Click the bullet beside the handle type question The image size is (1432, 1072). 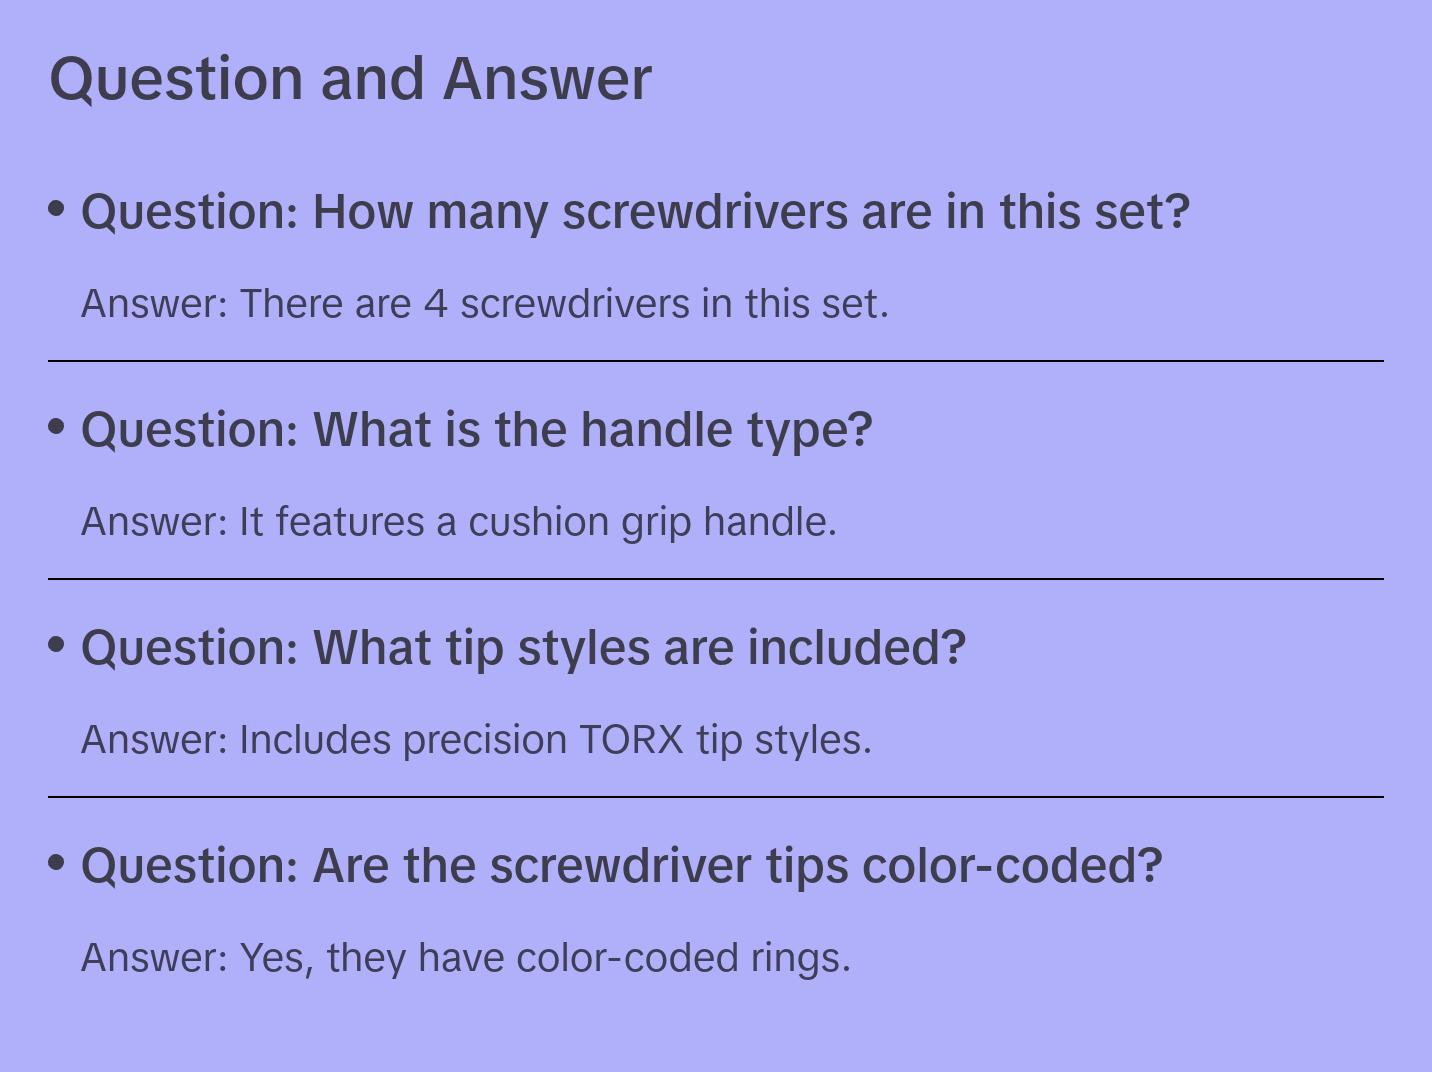click(x=57, y=426)
